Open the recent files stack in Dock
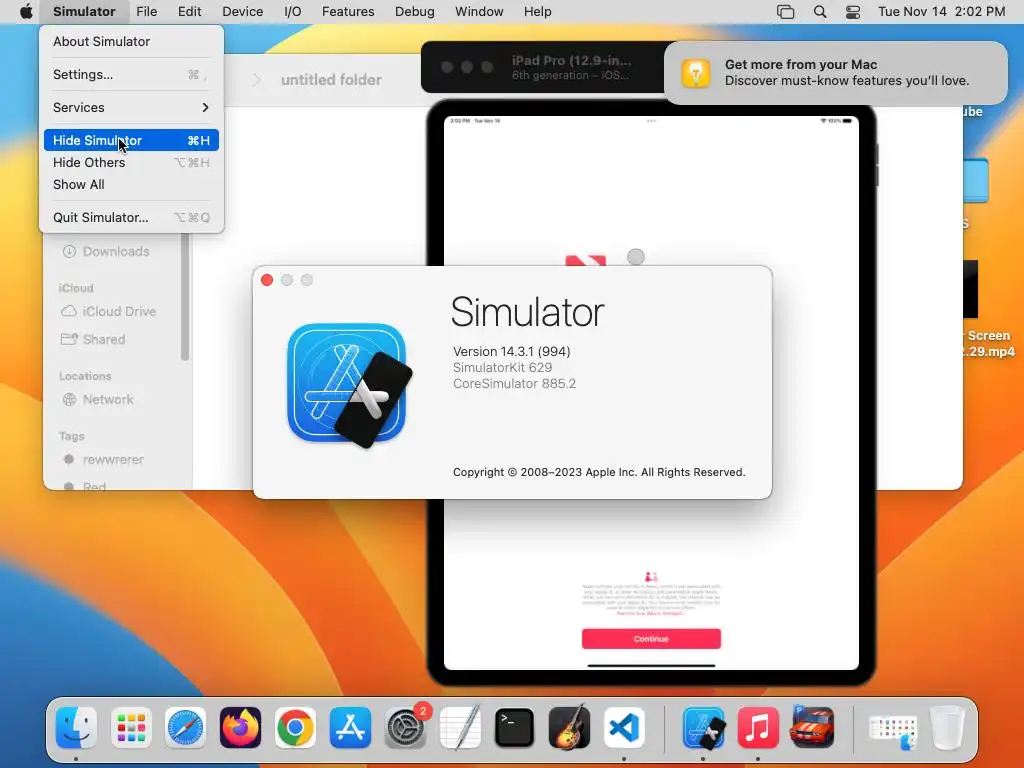Viewport: 1024px width, 768px height. point(893,731)
